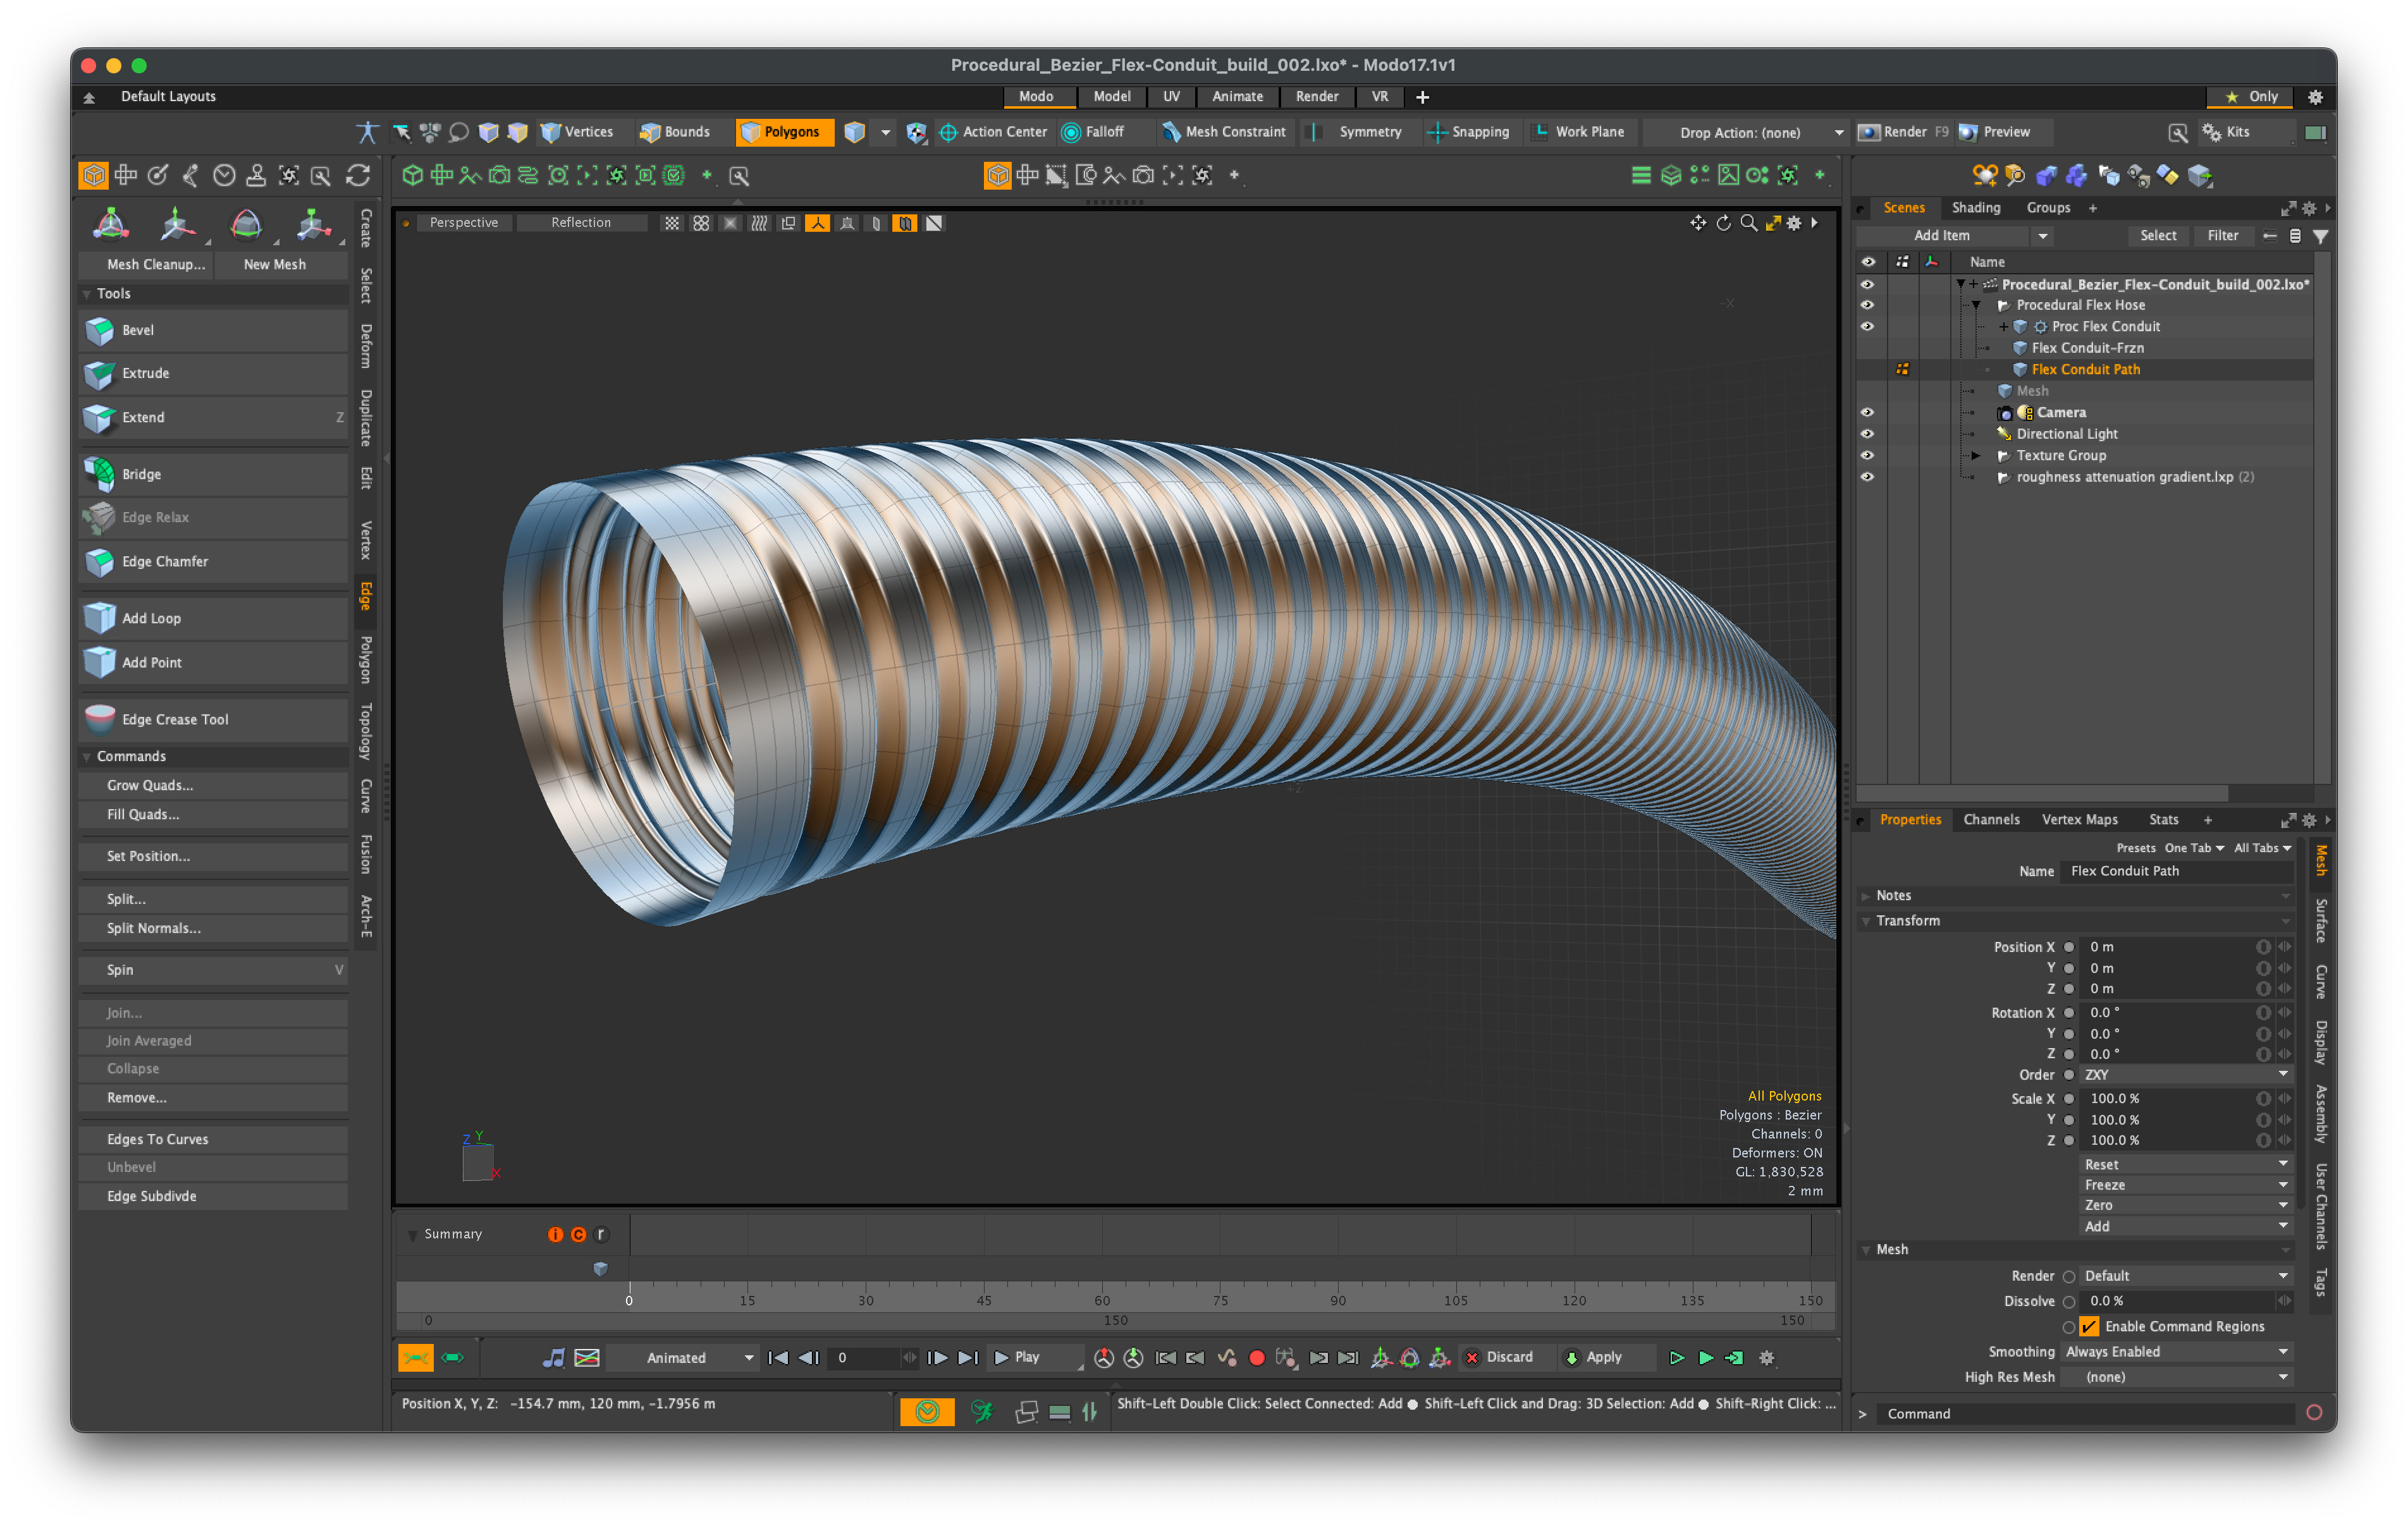This screenshot has width=2408, height=1526.
Task: Open the Falloff options
Action: [x=1094, y=132]
